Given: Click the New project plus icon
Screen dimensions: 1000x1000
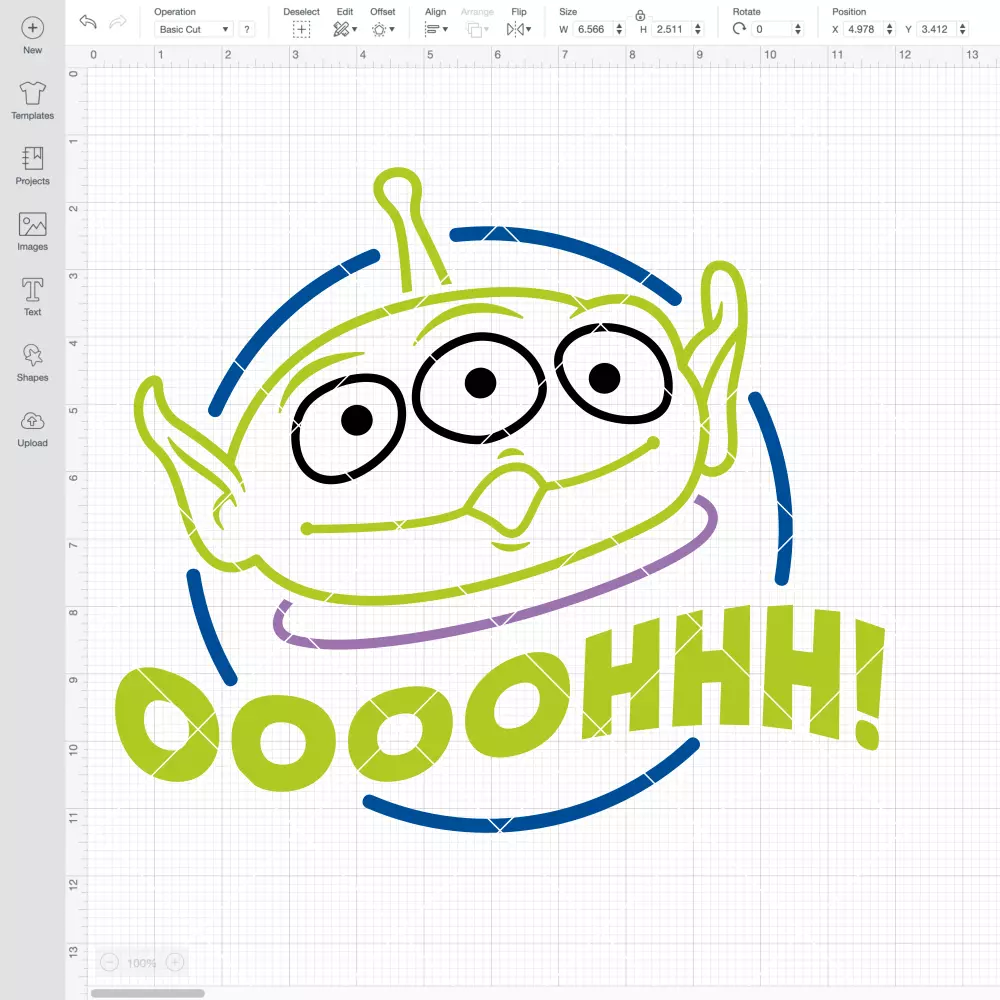Looking at the screenshot, I should (33, 28).
